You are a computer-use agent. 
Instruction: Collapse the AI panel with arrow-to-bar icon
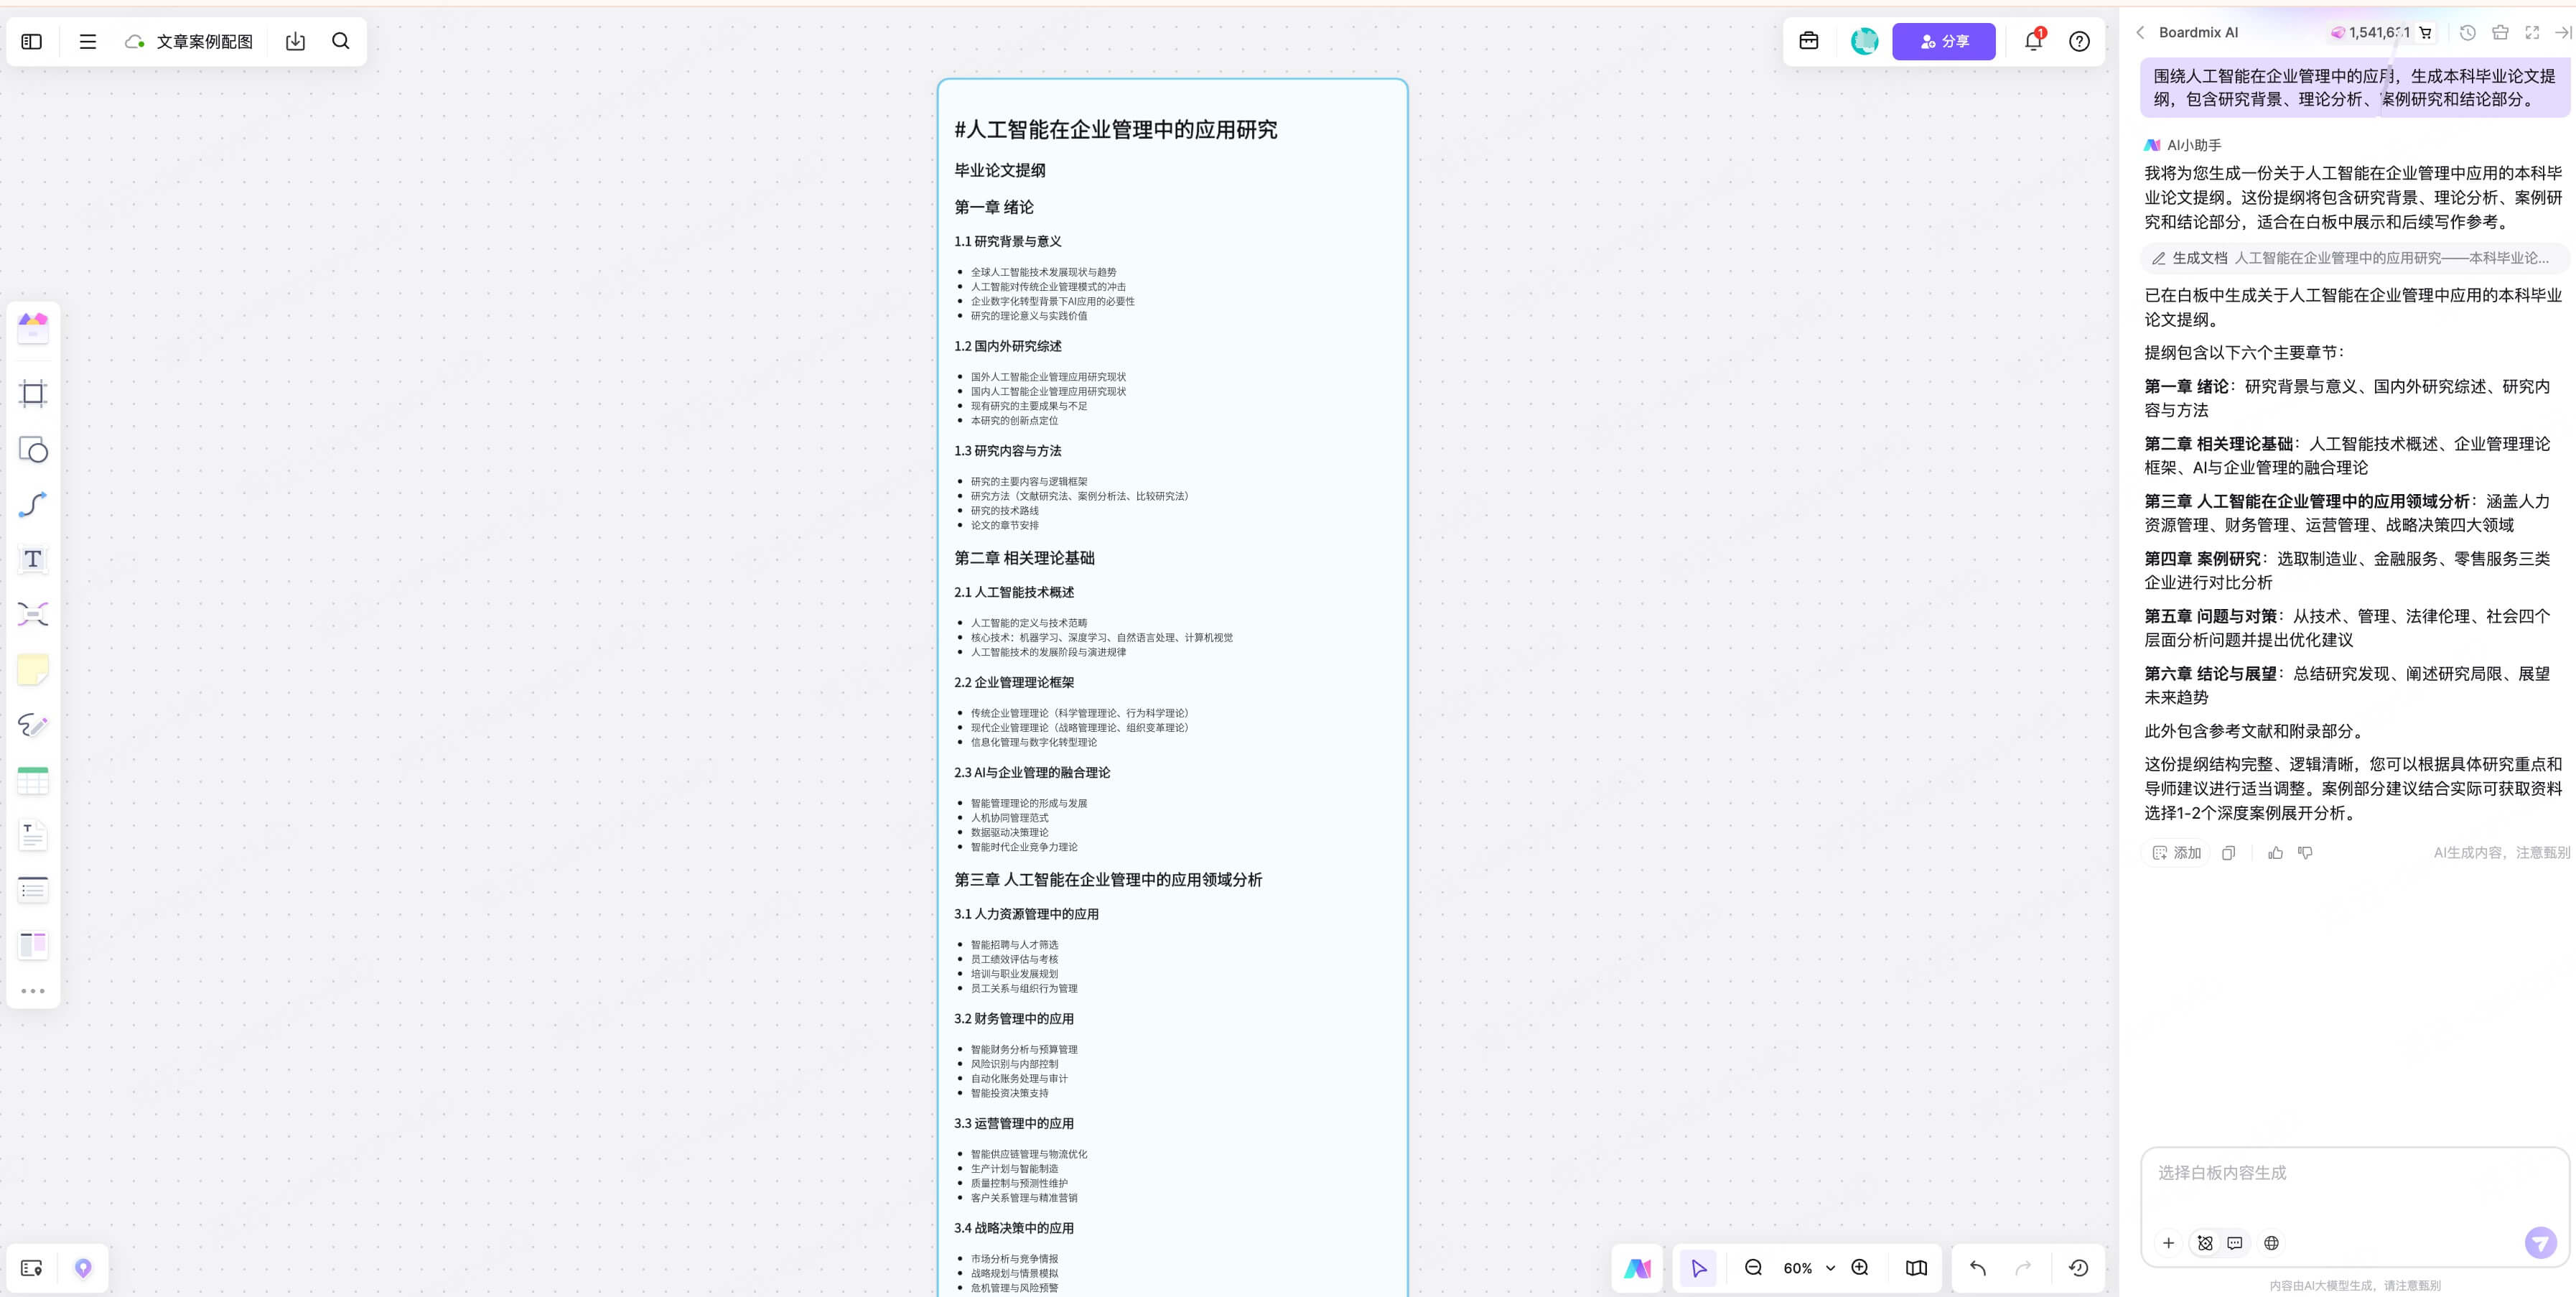(x=2563, y=32)
